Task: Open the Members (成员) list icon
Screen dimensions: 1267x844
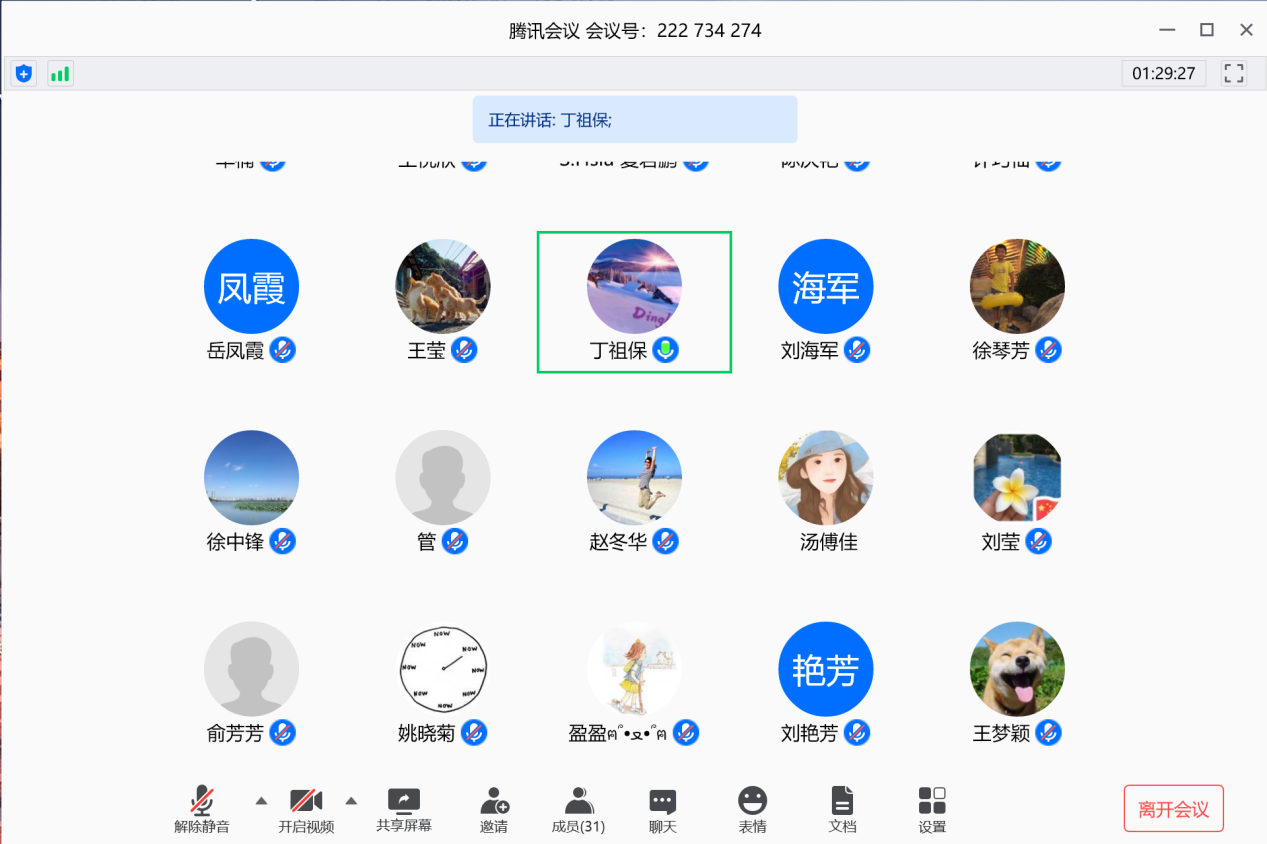Action: click(578, 809)
